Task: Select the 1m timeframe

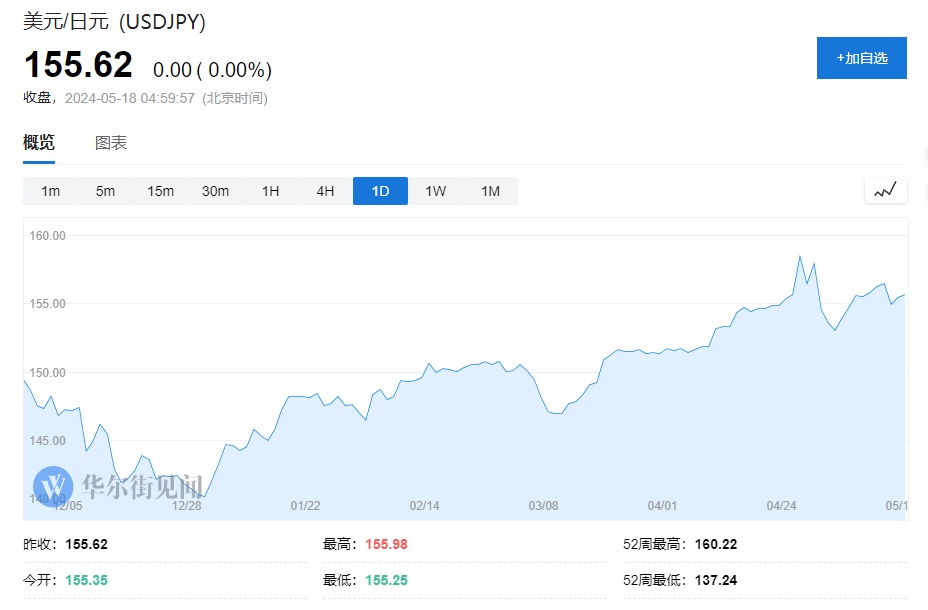Action: (x=50, y=191)
